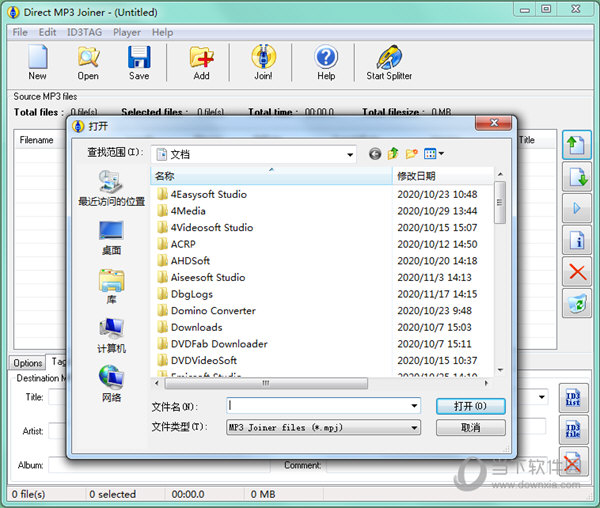Click the red X remove file icon
Viewport: 600px width, 508px height.
577,272
